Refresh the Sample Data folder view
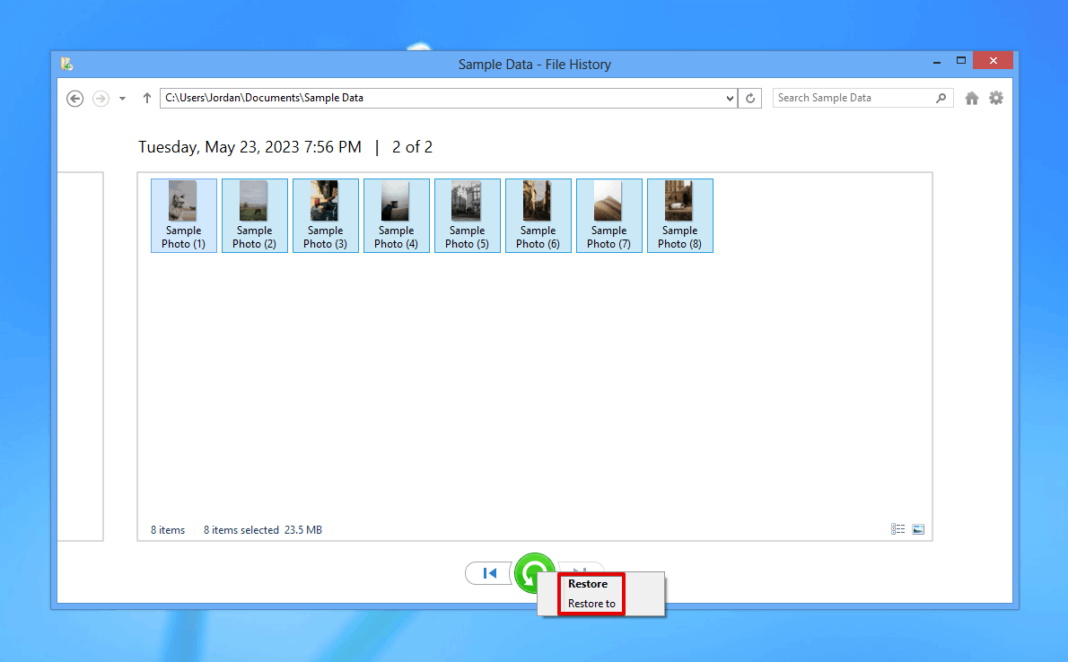Viewport: 1068px width, 662px height. coord(751,98)
